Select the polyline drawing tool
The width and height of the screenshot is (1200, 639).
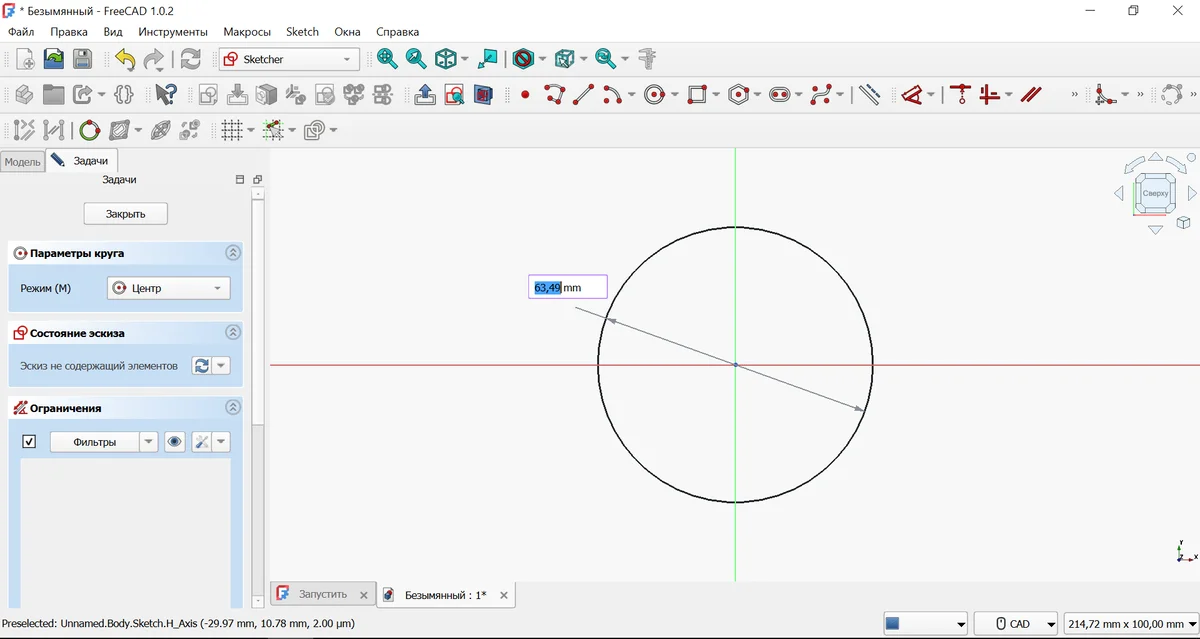(x=554, y=95)
